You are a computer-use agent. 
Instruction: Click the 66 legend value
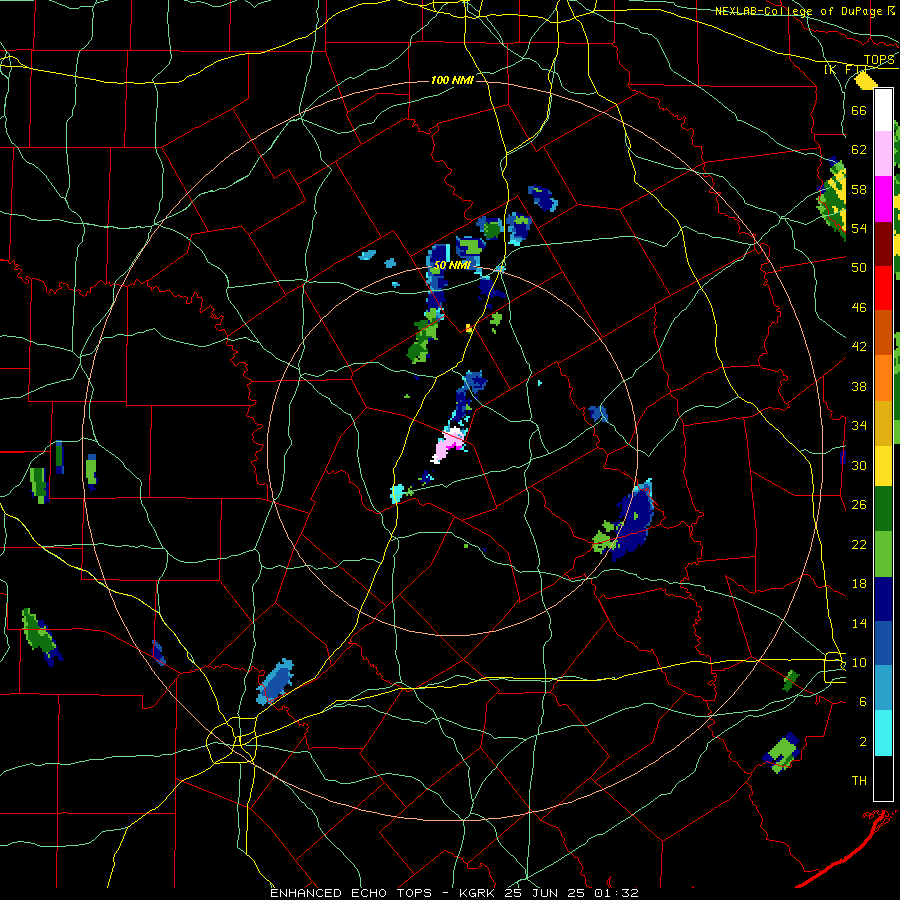pyautogui.click(x=859, y=110)
